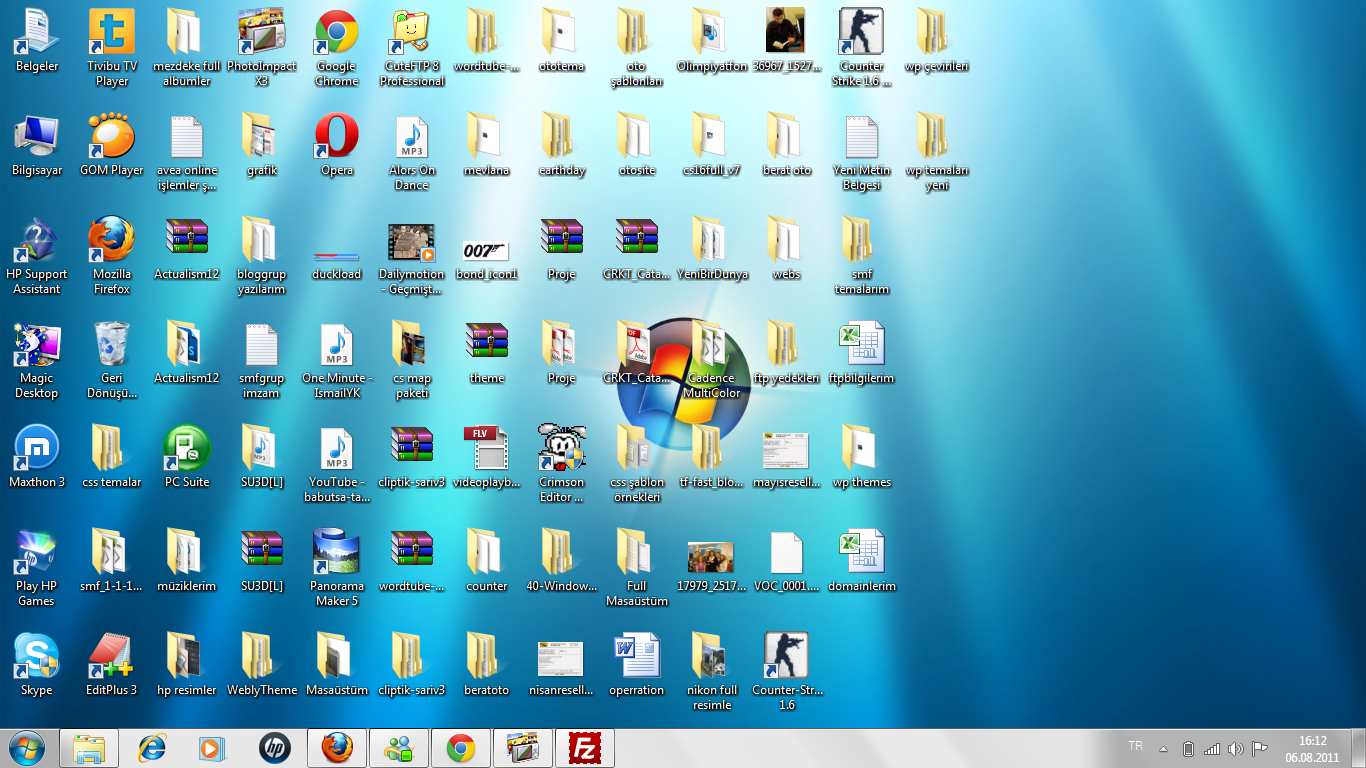Open Windows Explorer from the taskbar
Image resolution: width=1366 pixels, height=768 pixels.
[x=89, y=748]
